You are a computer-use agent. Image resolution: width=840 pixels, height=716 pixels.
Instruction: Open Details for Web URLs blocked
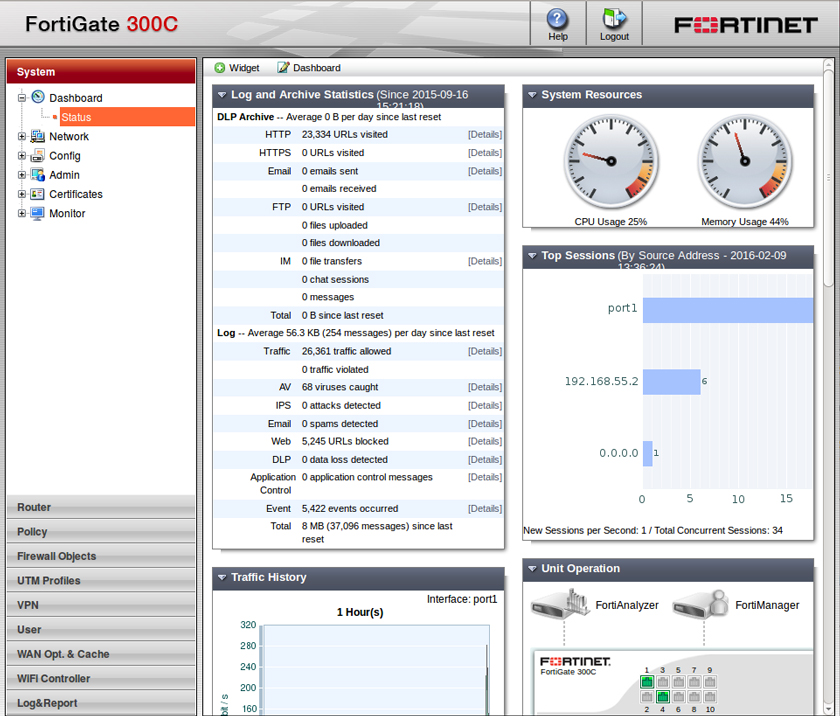pos(485,441)
